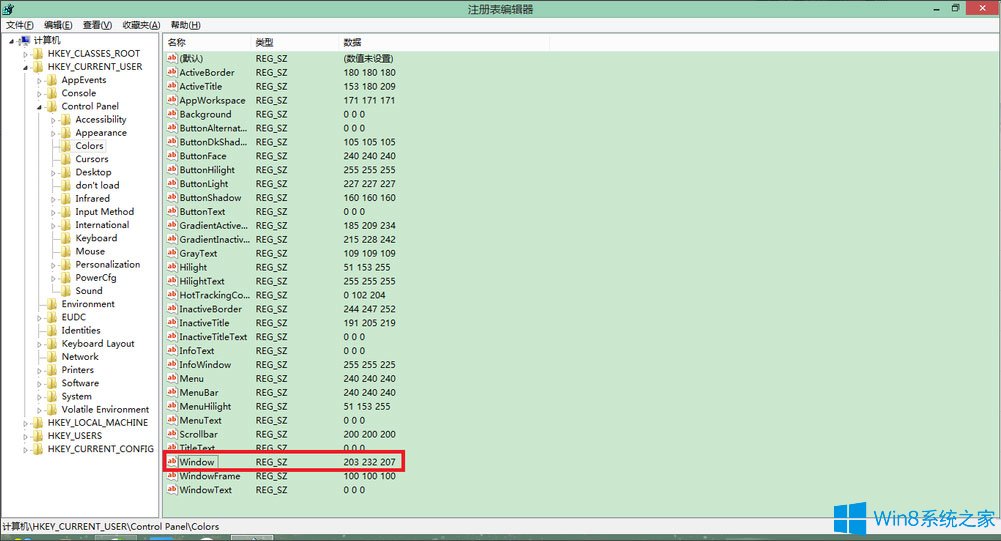Viewport: 1001px width, 541px height.
Task: Click the HKEY_CURRENT_CONFIG folder icon
Action: 38,449
